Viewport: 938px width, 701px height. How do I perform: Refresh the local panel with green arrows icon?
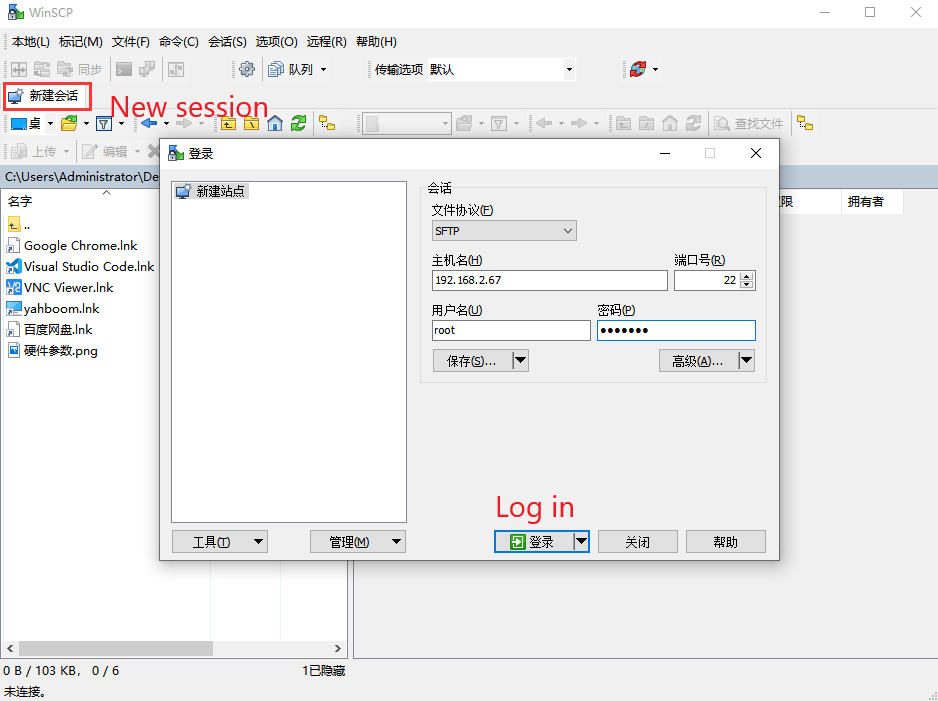(298, 123)
